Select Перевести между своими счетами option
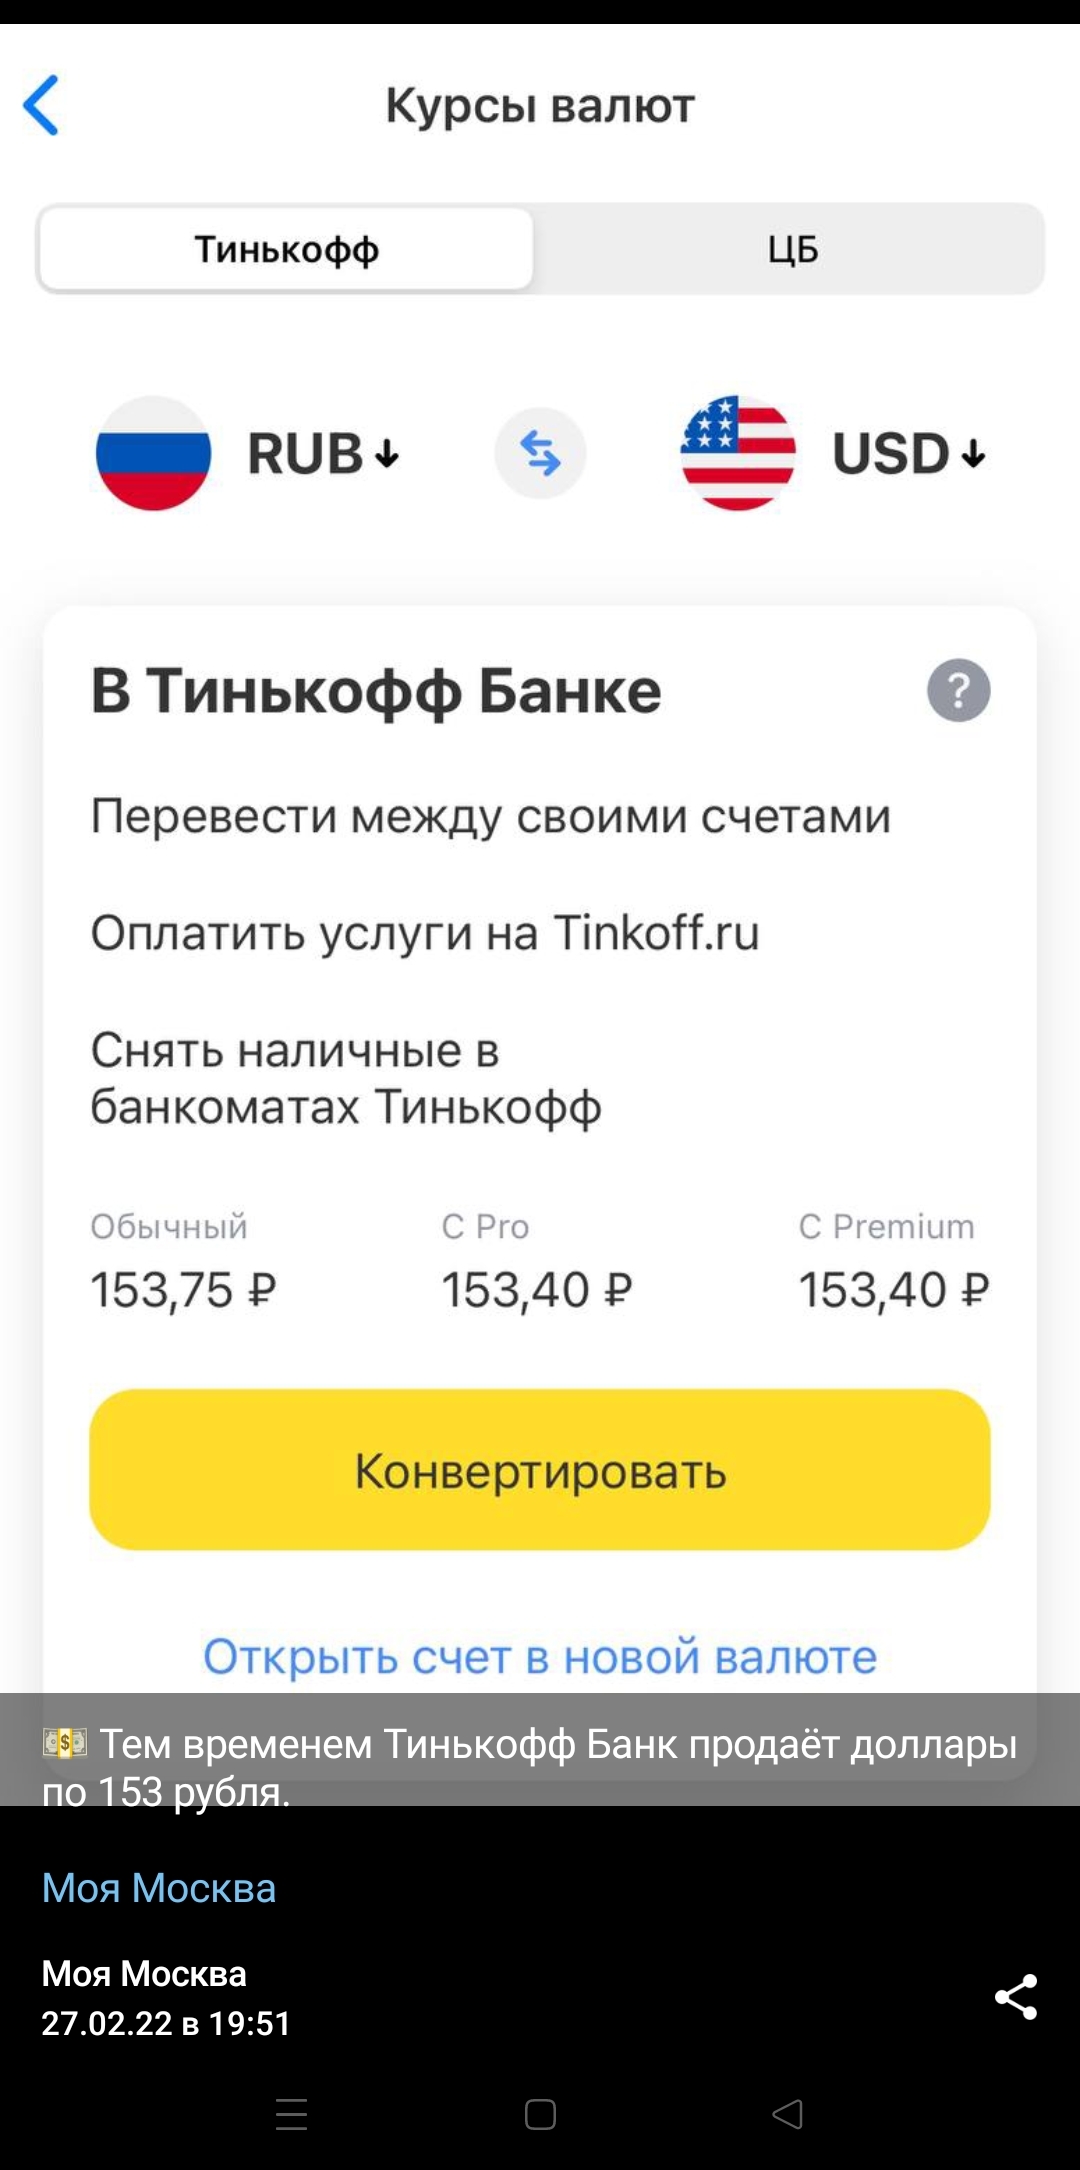 (490, 816)
